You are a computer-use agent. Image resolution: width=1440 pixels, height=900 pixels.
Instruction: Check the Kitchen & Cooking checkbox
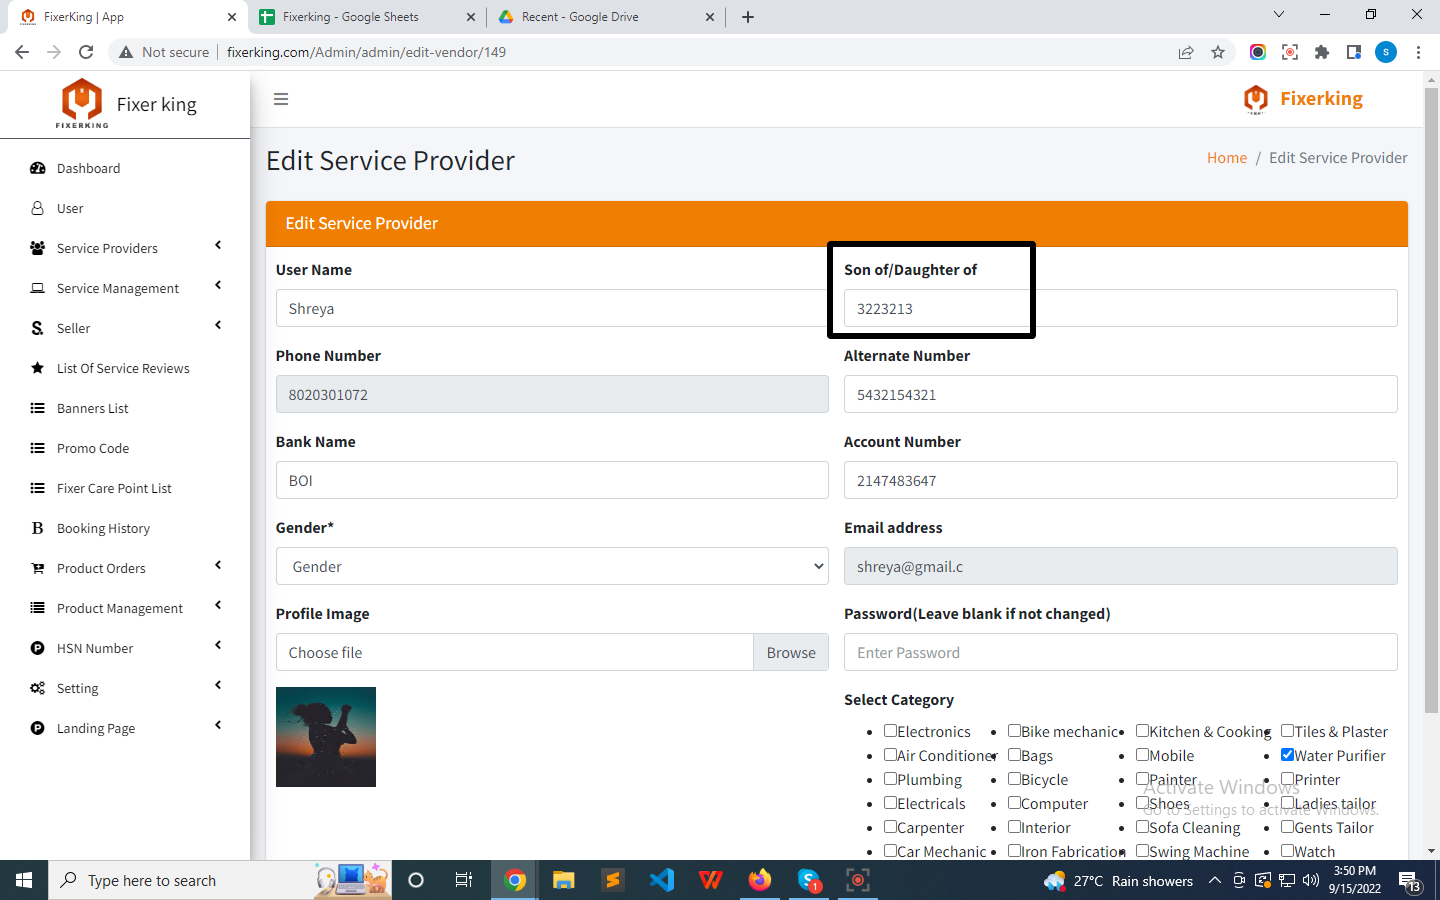[x=1142, y=731]
